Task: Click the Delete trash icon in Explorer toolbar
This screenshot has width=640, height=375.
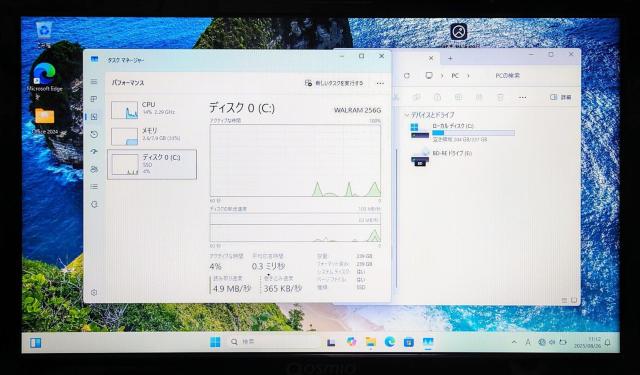Action: click(x=500, y=97)
